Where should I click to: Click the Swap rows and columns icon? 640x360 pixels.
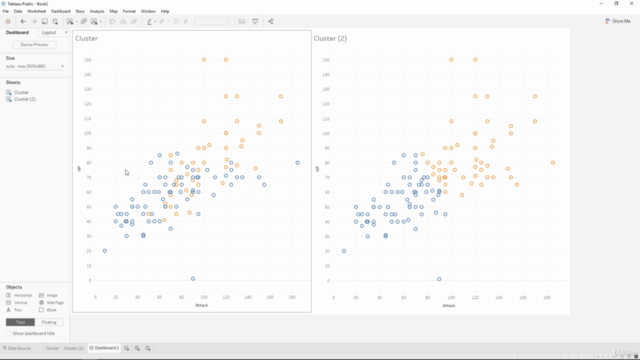coord(112,21)
